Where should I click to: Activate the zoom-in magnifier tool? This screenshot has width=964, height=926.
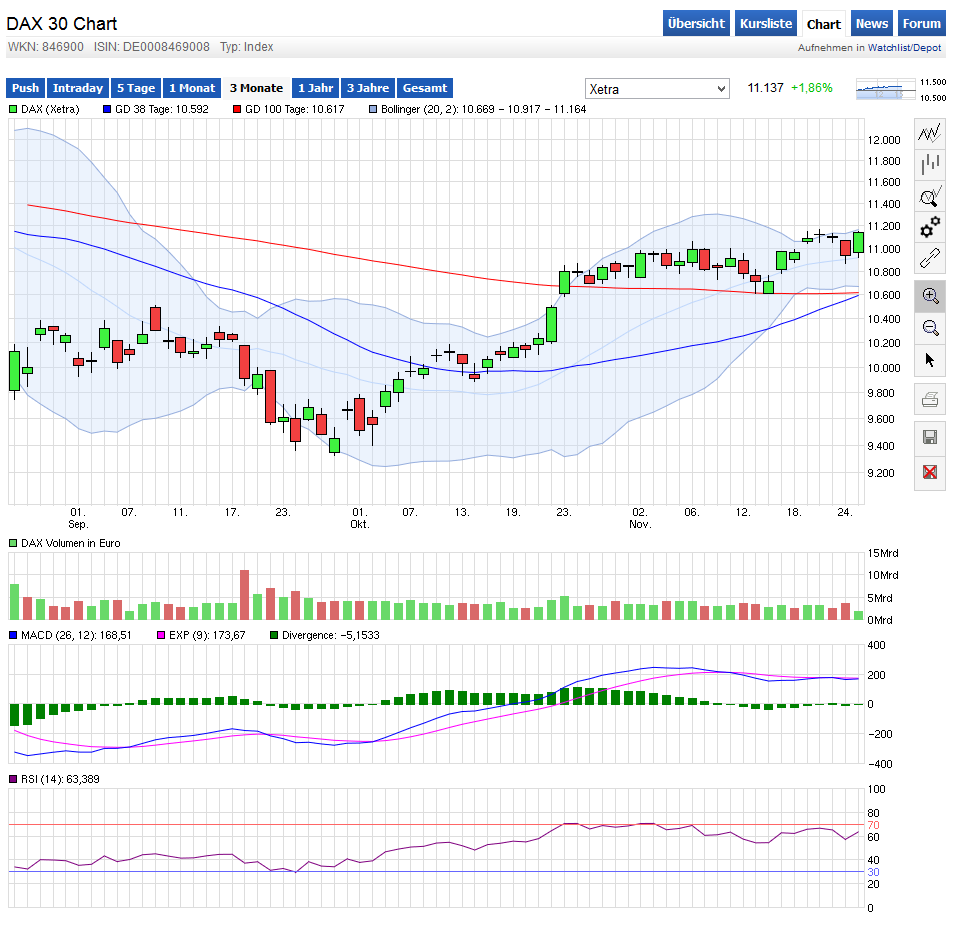930,296
